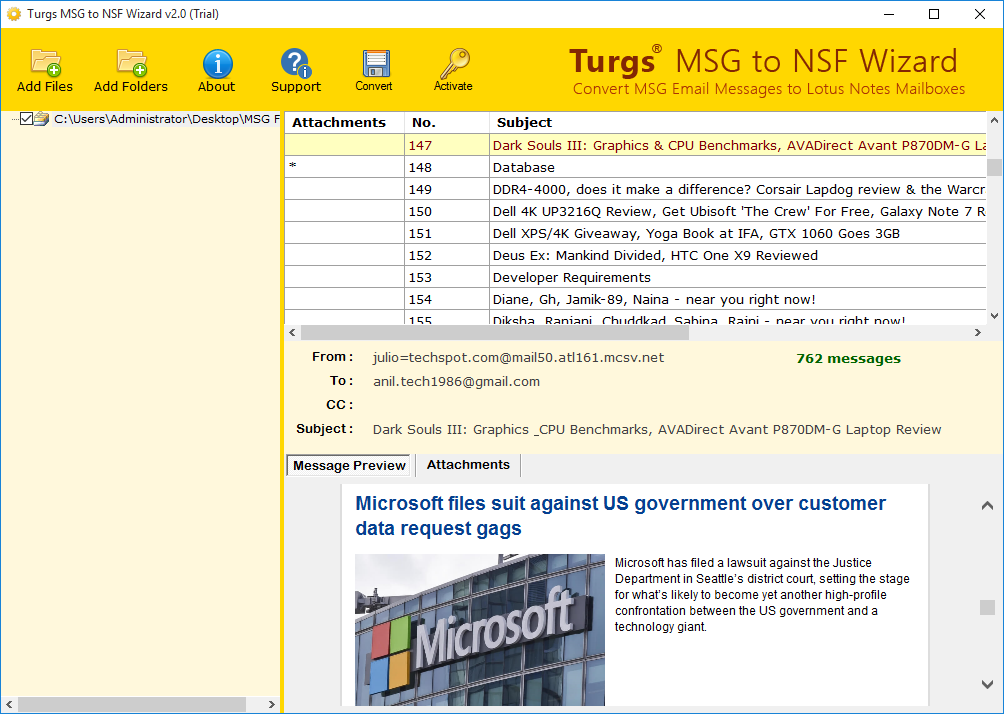Click the sender address julio=techspot.com@mail50.atl161.mcsv.net
Screen dimensions: 1004x714
click(x=518, y=357)
